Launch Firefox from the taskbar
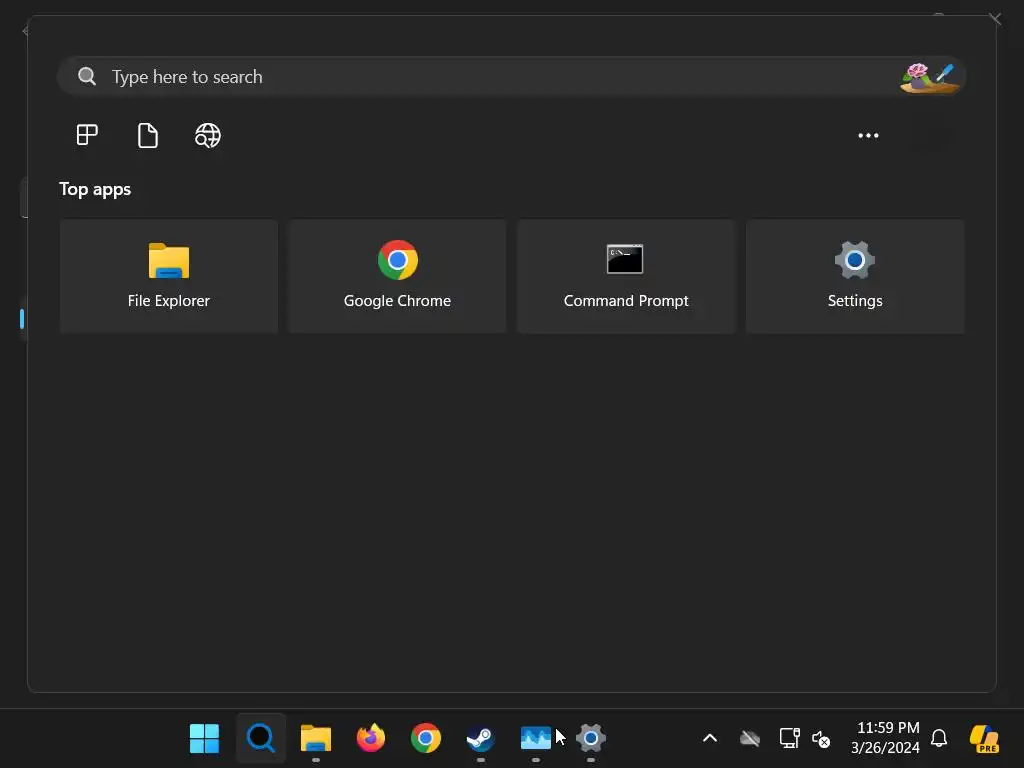Image resolution: width=1024 pixels, height=768 pixels. pos(371,739)
